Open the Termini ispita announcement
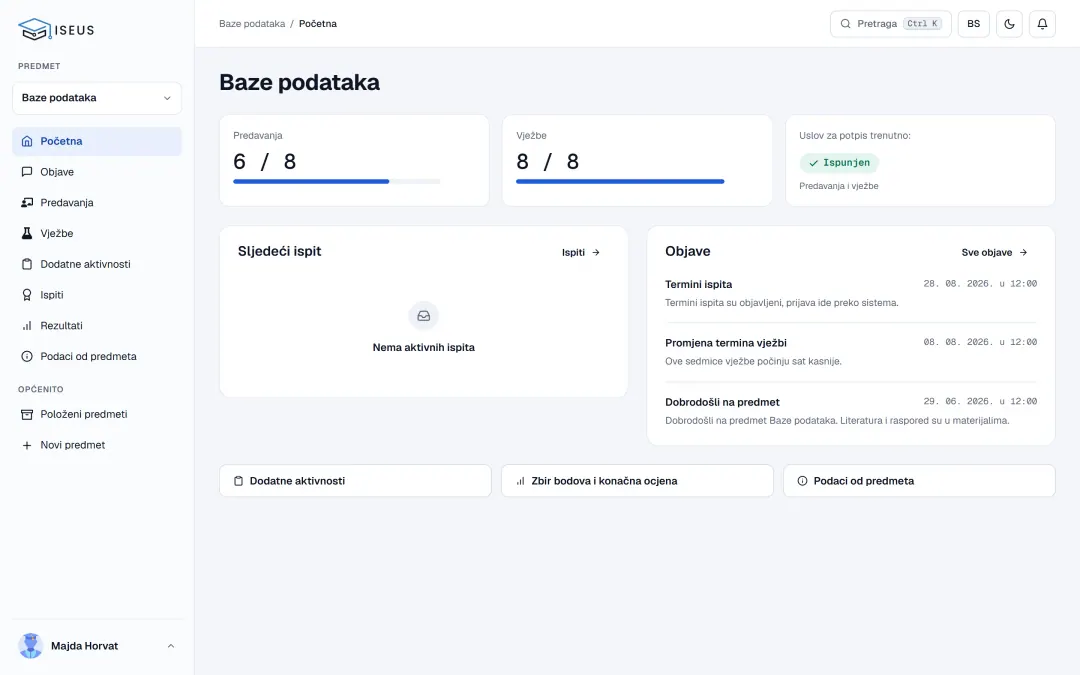The width and height of the screenshot is (1080, 675). tap(851, 293)
